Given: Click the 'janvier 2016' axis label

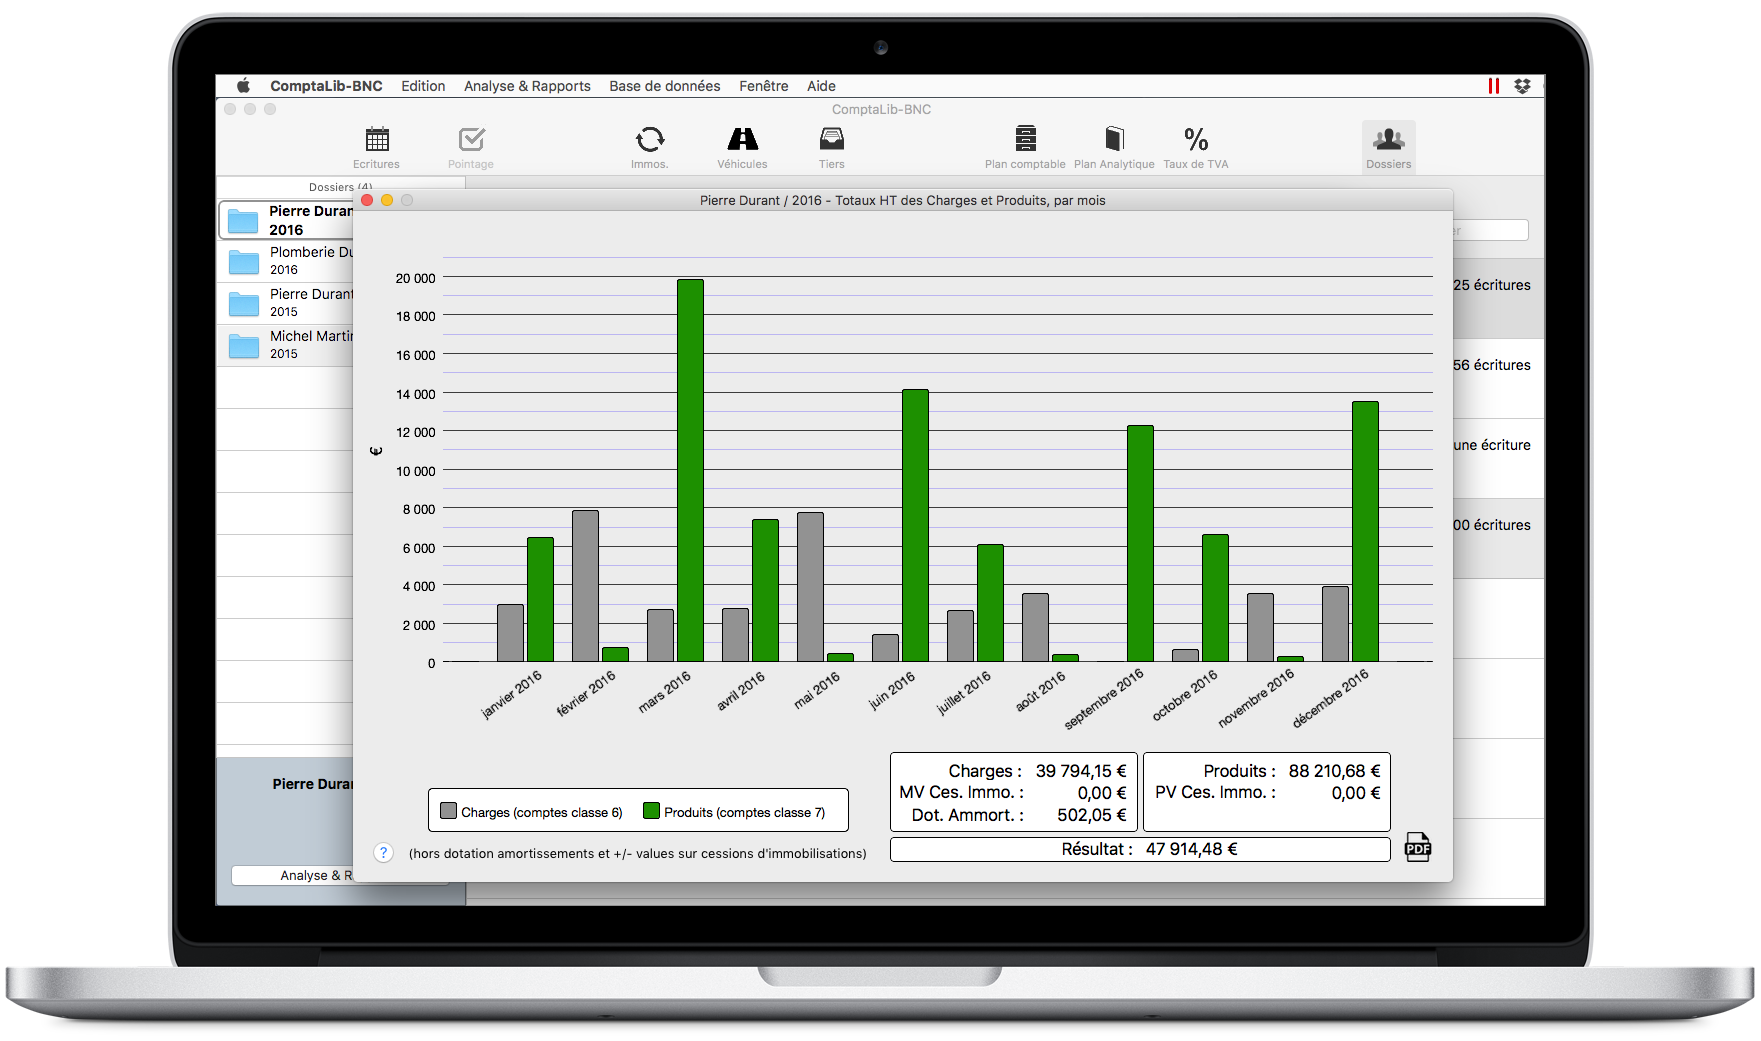Looking at the screenshot, I should click(511, 694).
